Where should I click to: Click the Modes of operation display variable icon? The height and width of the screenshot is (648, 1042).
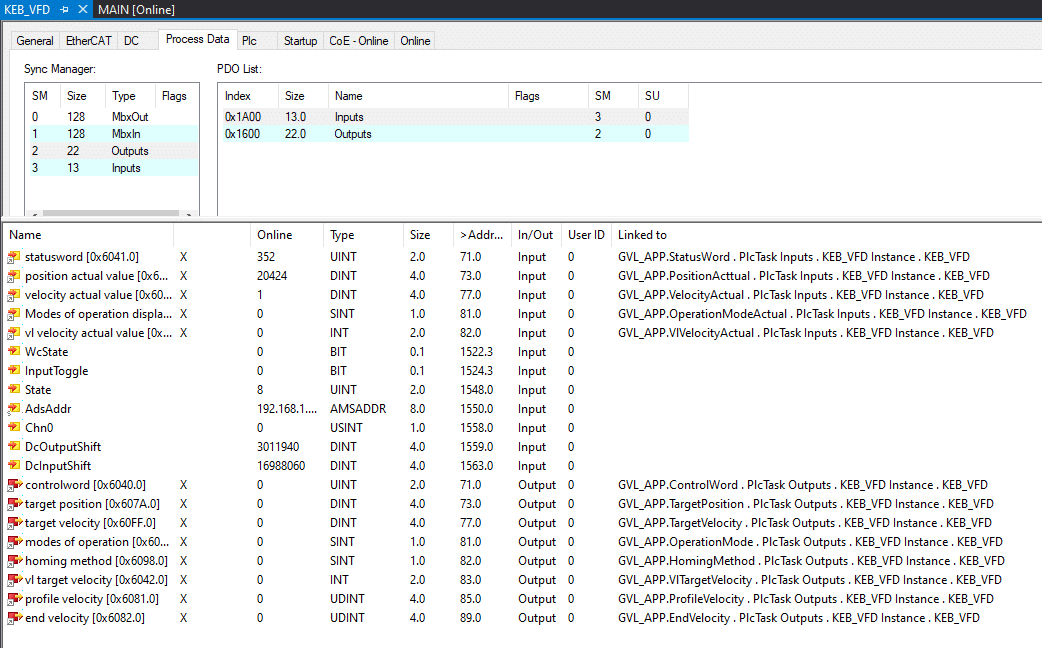(x=14, y=314)
